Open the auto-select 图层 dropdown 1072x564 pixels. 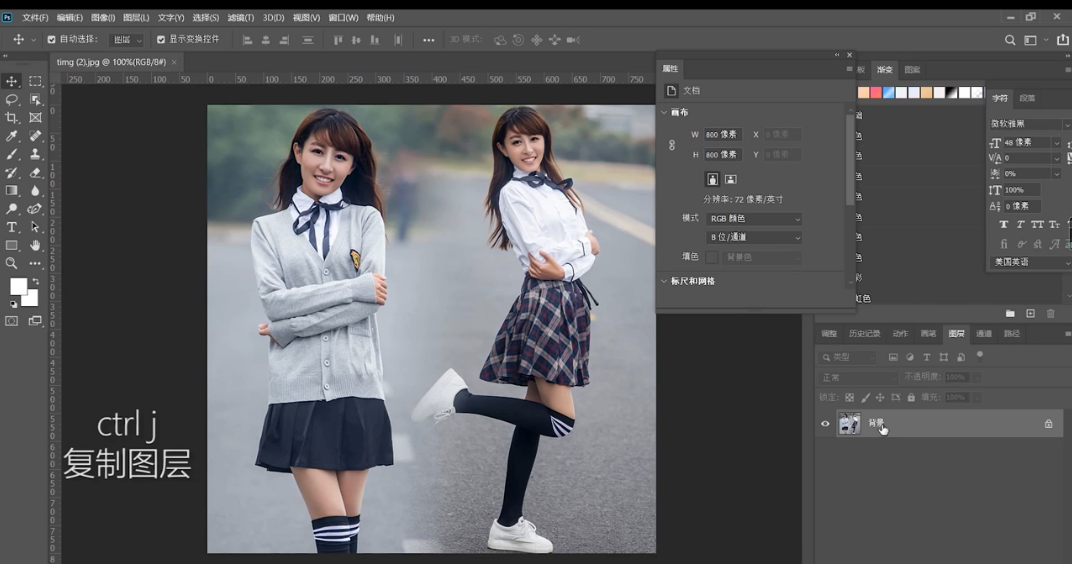(x=127, y=40)
